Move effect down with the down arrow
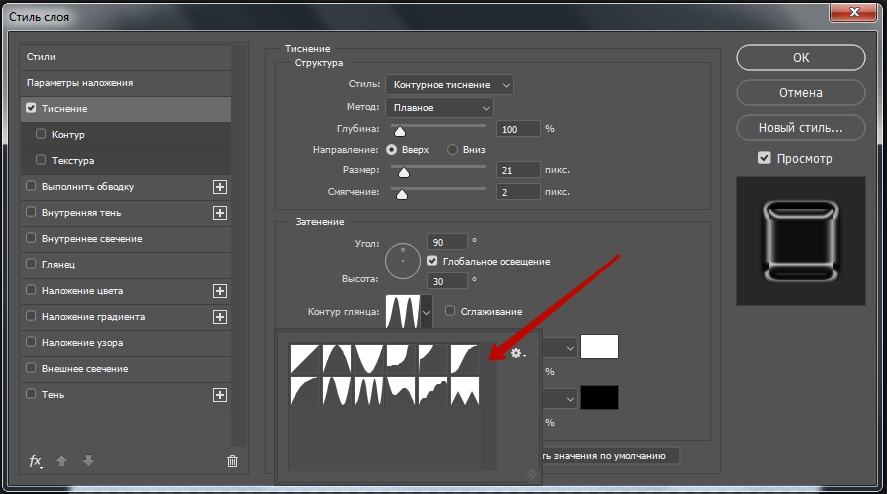This screenshot has height=494, width=887. tap(88, 461)
